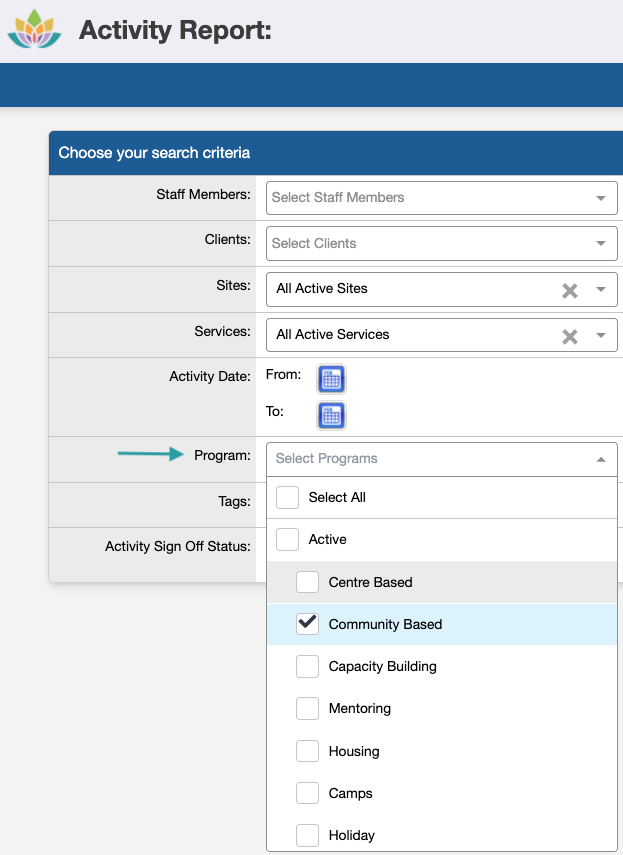This screenshot has width=623, height=855.
Task: Clear All Active Services with the X icon
Action: [570, 336]
